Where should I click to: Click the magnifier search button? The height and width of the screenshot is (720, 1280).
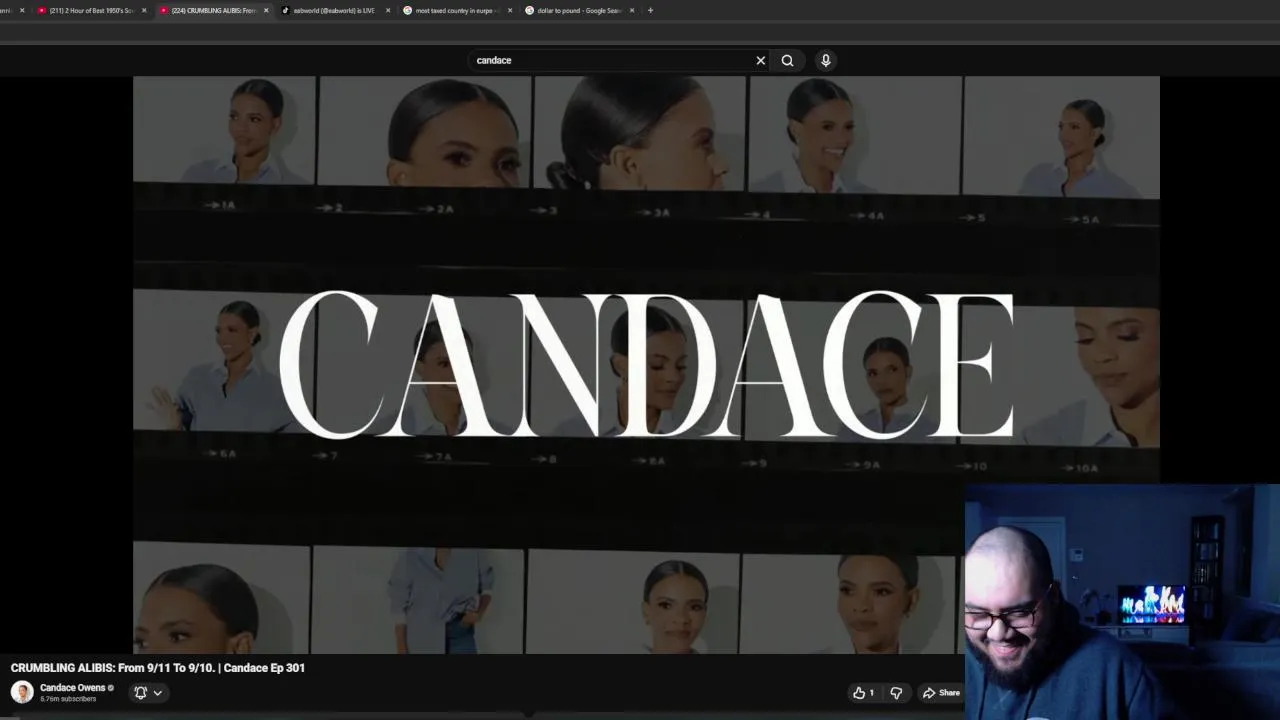(x=788, y=60)
